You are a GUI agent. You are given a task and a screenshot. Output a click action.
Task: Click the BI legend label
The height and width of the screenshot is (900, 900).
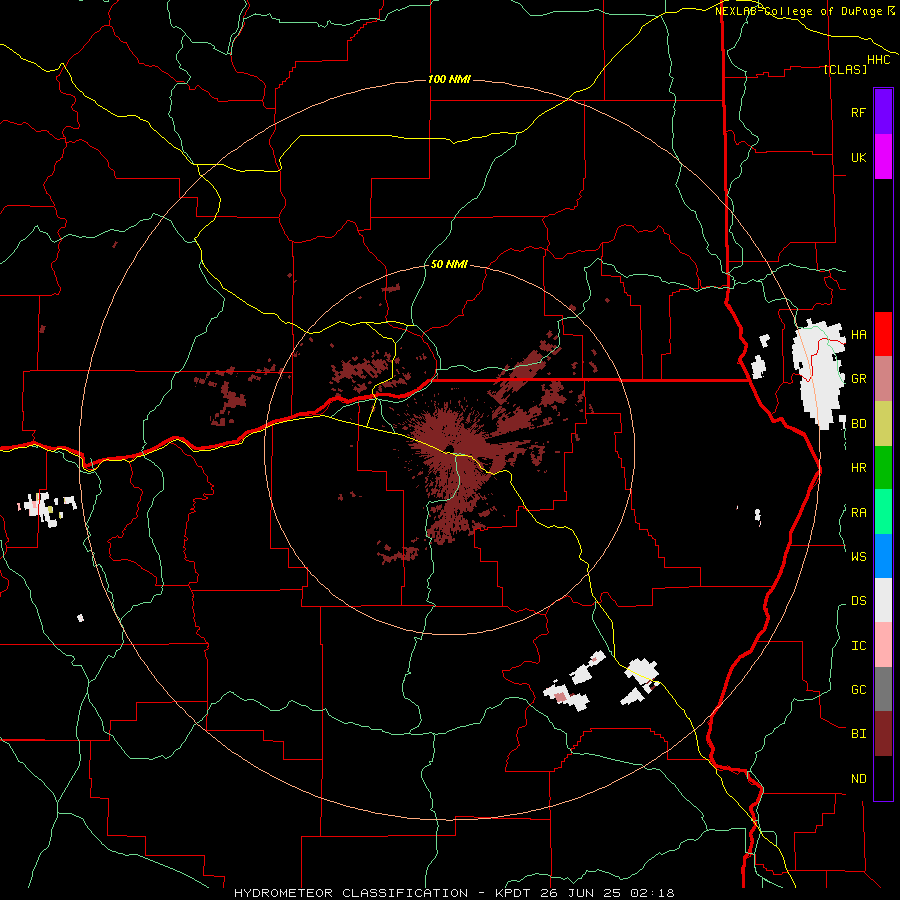[x=859, y=734]
